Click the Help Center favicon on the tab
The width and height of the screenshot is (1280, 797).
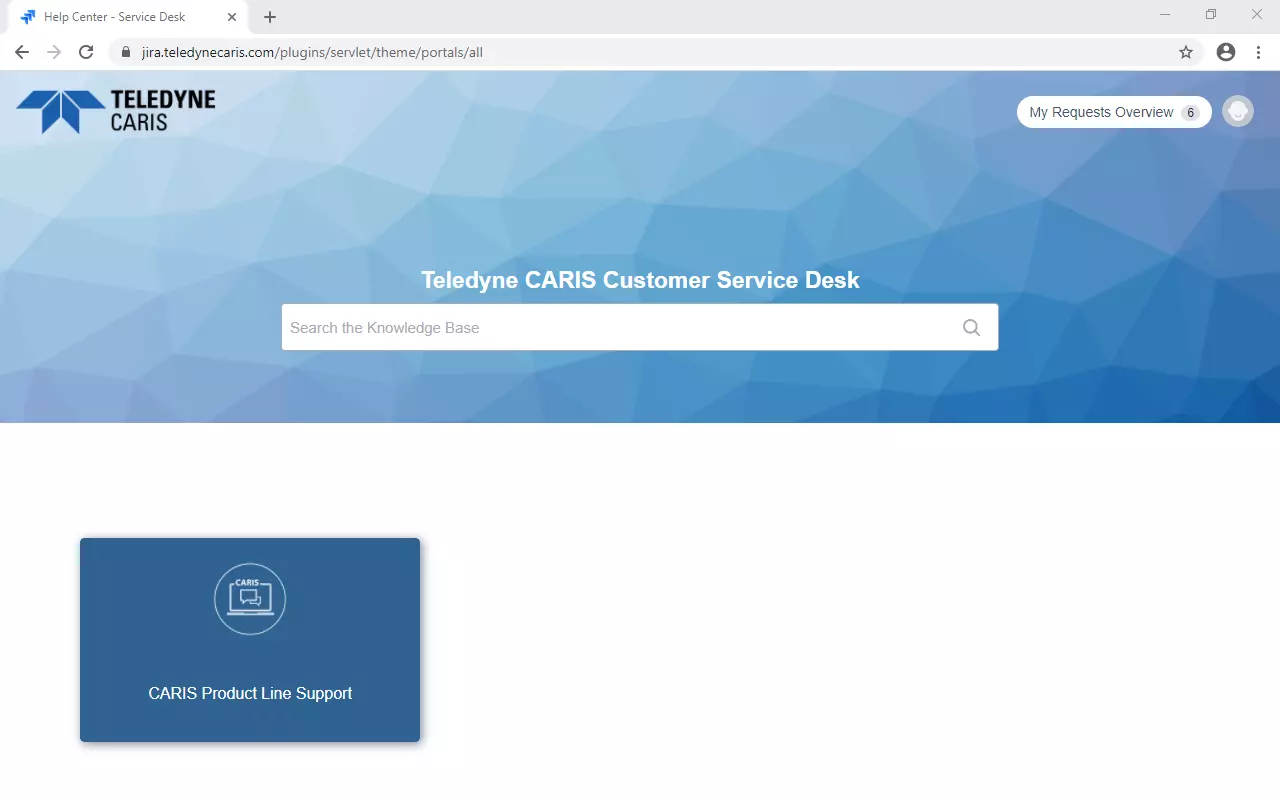29,16
